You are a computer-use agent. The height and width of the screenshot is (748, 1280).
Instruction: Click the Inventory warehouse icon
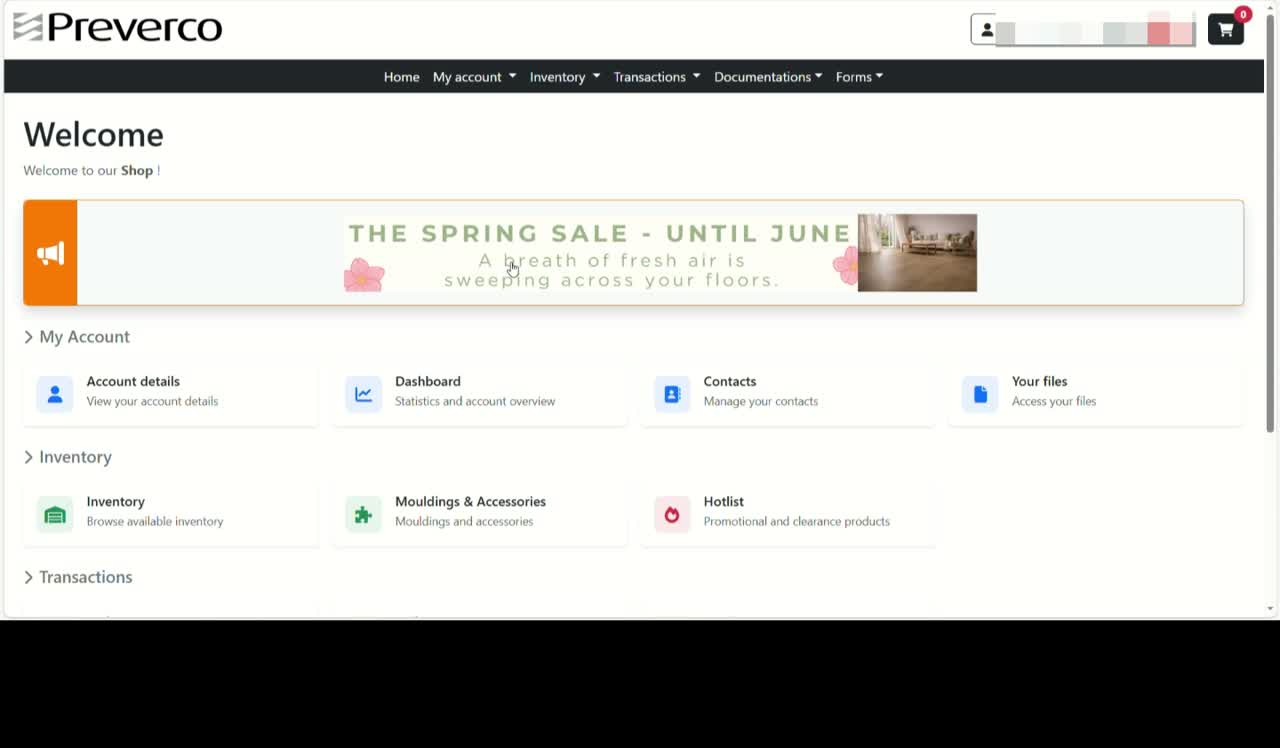point(55,514)
